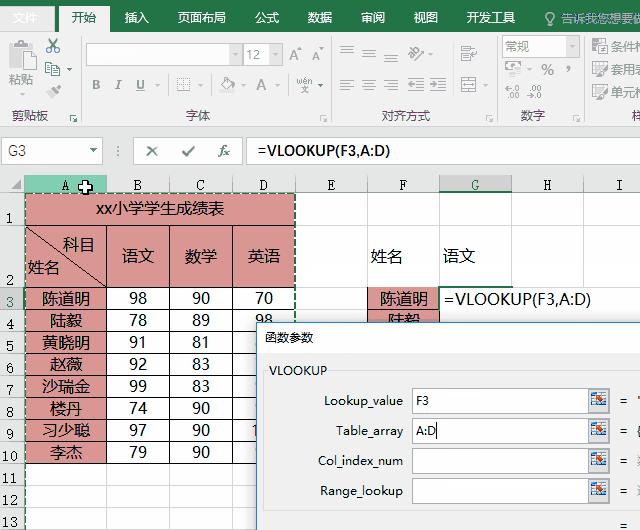This screenshot has height=530, width=640.
Task: Open the font size dropdown arrow
Action: coord(276,54)
